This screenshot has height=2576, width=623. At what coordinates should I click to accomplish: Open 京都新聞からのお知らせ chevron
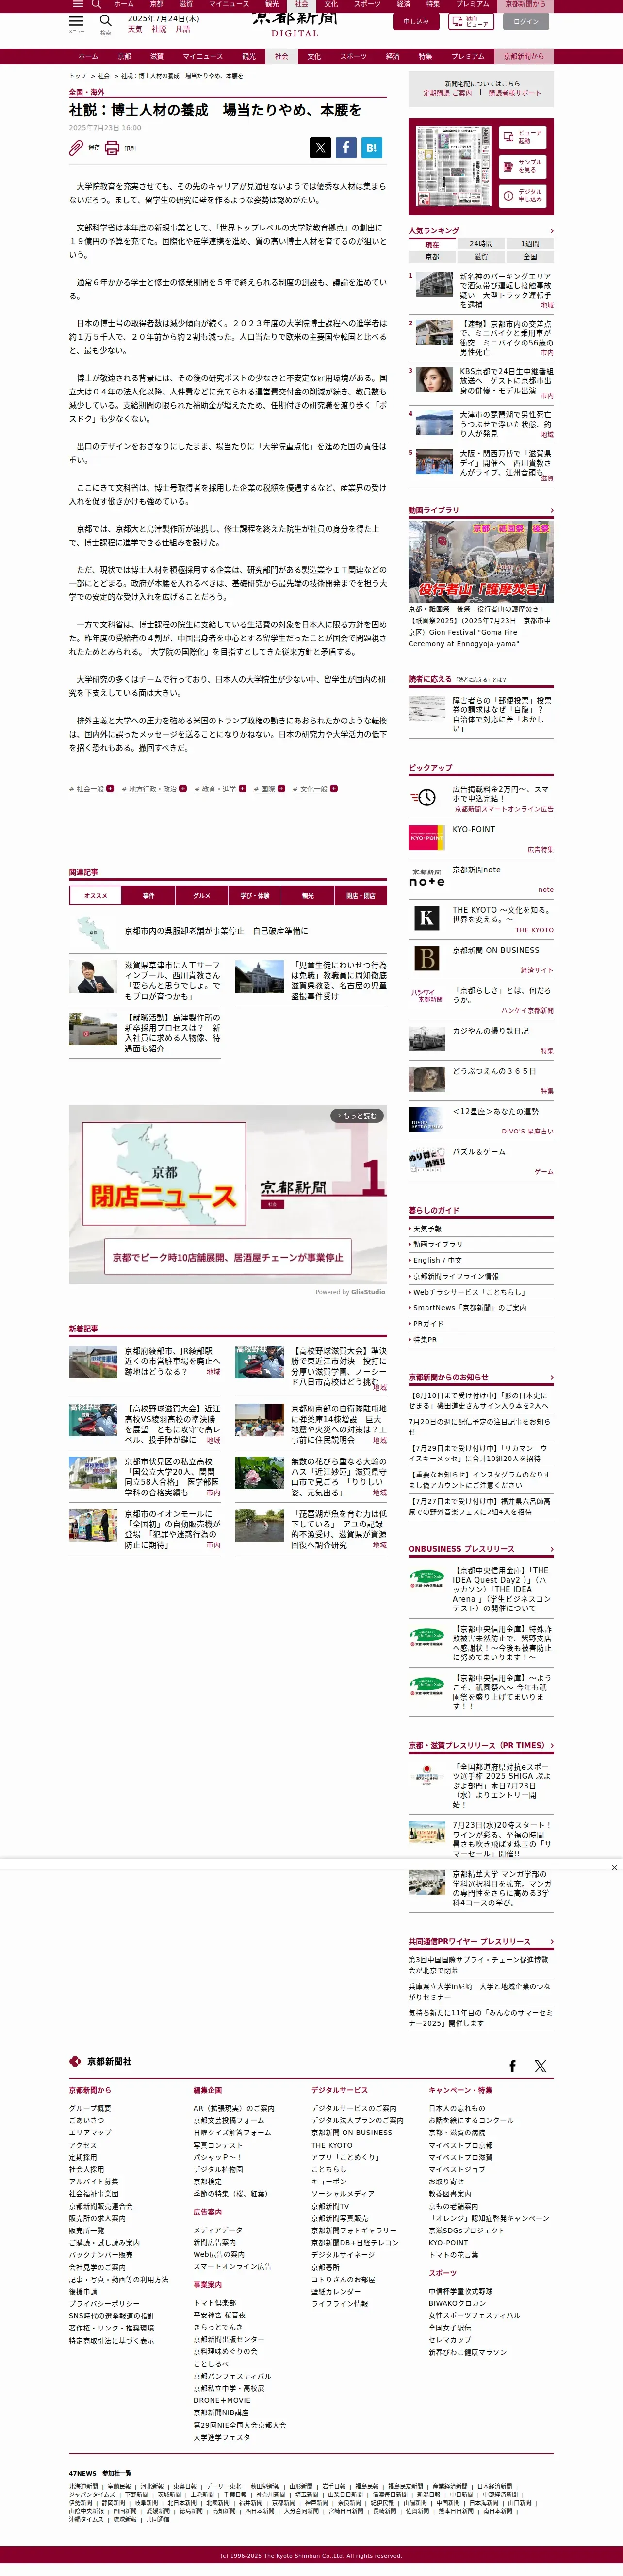551,1377
